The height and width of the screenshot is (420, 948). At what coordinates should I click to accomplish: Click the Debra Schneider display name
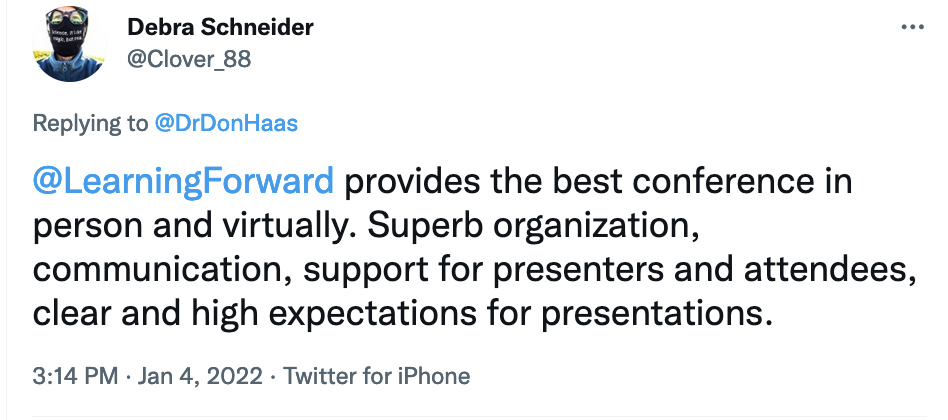pyautogui.click(x=220, y=27)
